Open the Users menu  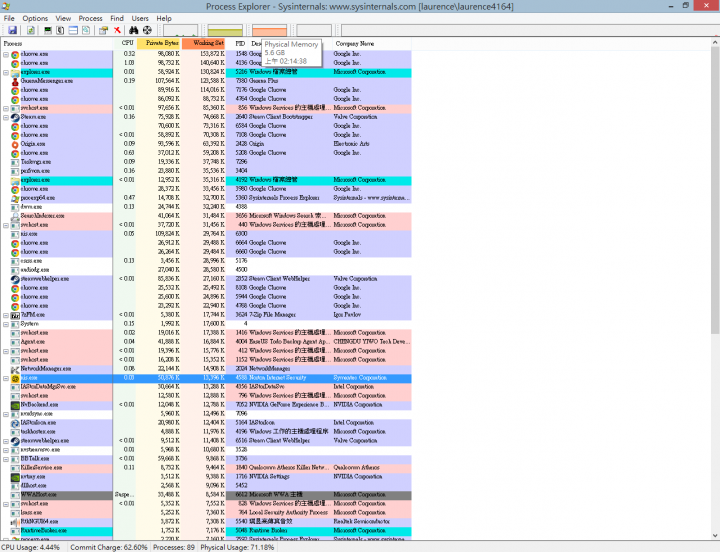(x=140, y=18)
